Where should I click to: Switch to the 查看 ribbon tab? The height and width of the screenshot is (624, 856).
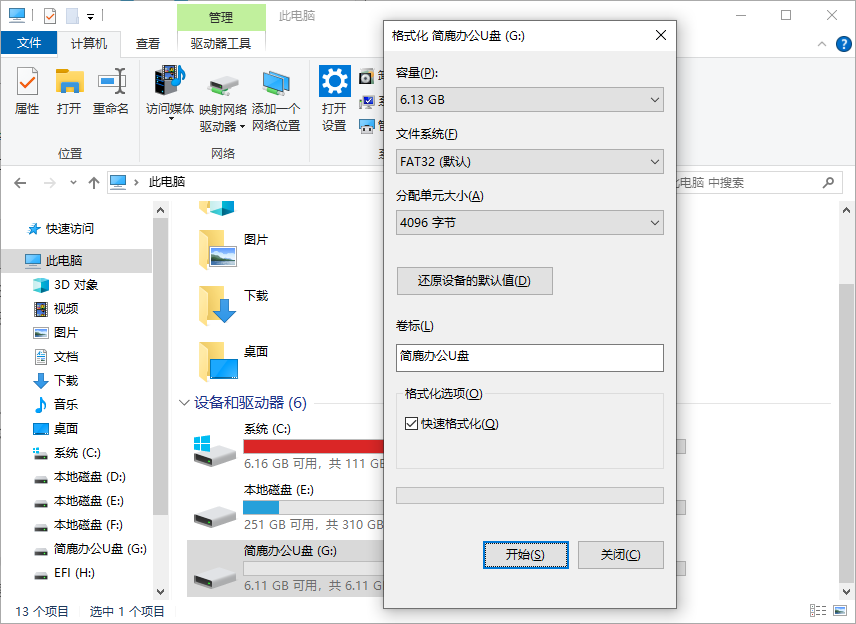147,43
